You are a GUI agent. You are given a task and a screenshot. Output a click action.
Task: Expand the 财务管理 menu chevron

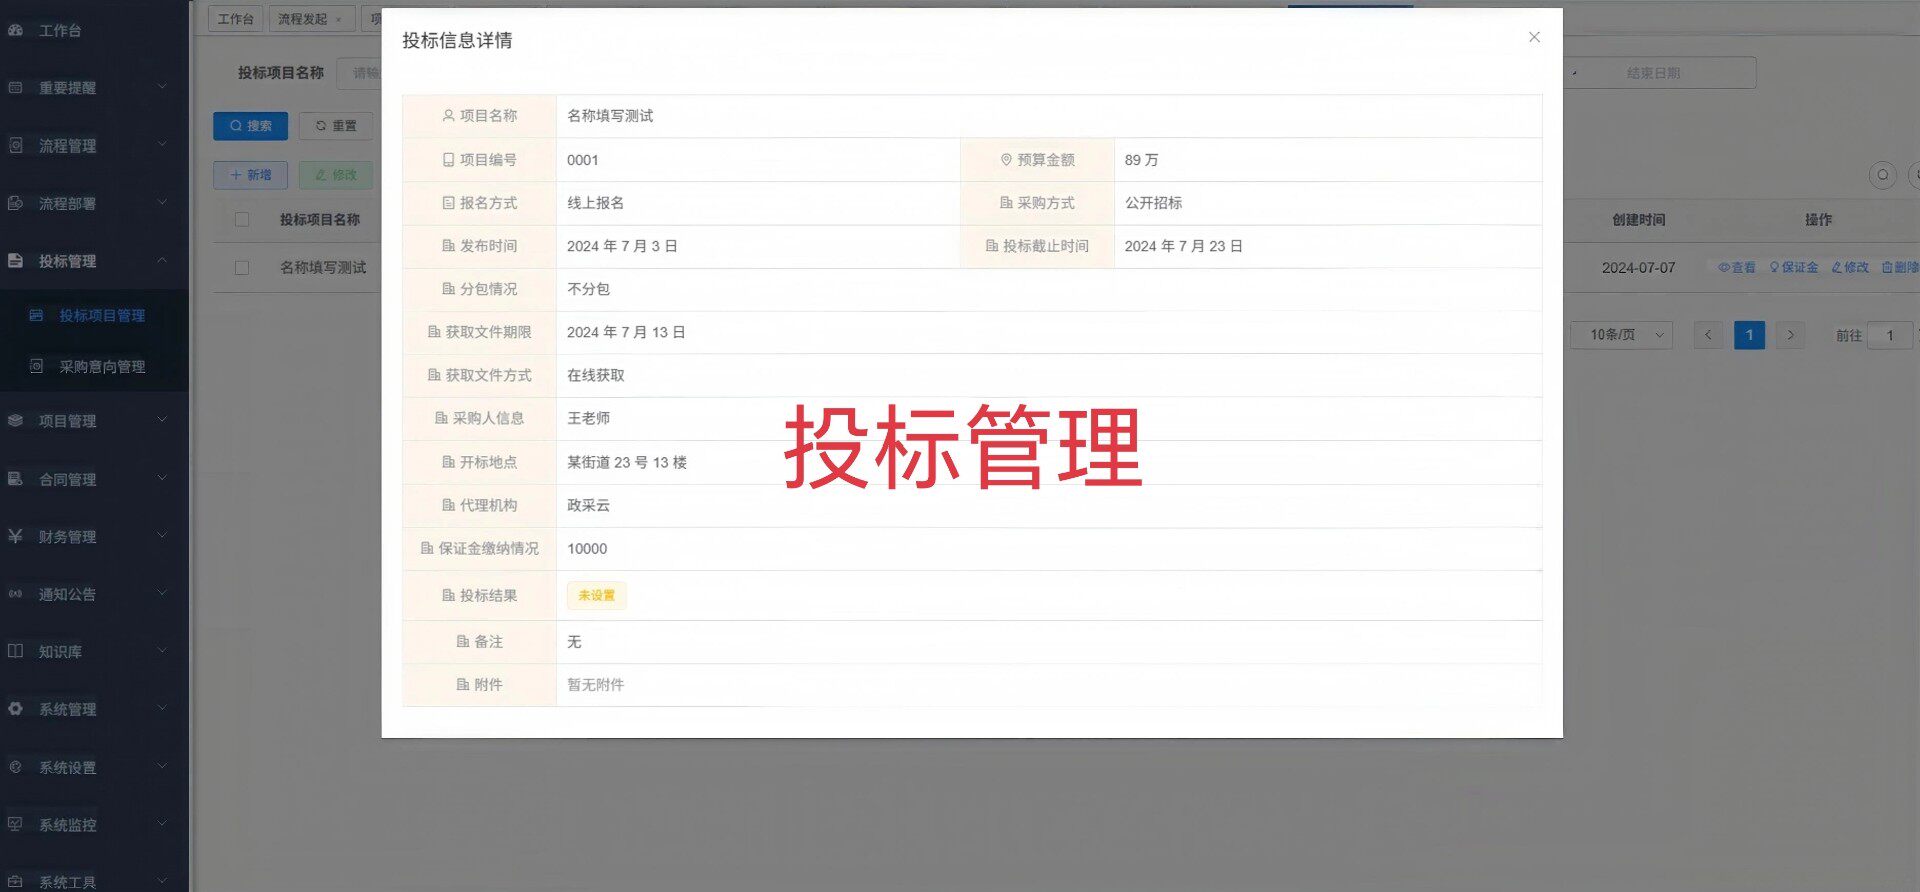(162, 536)
